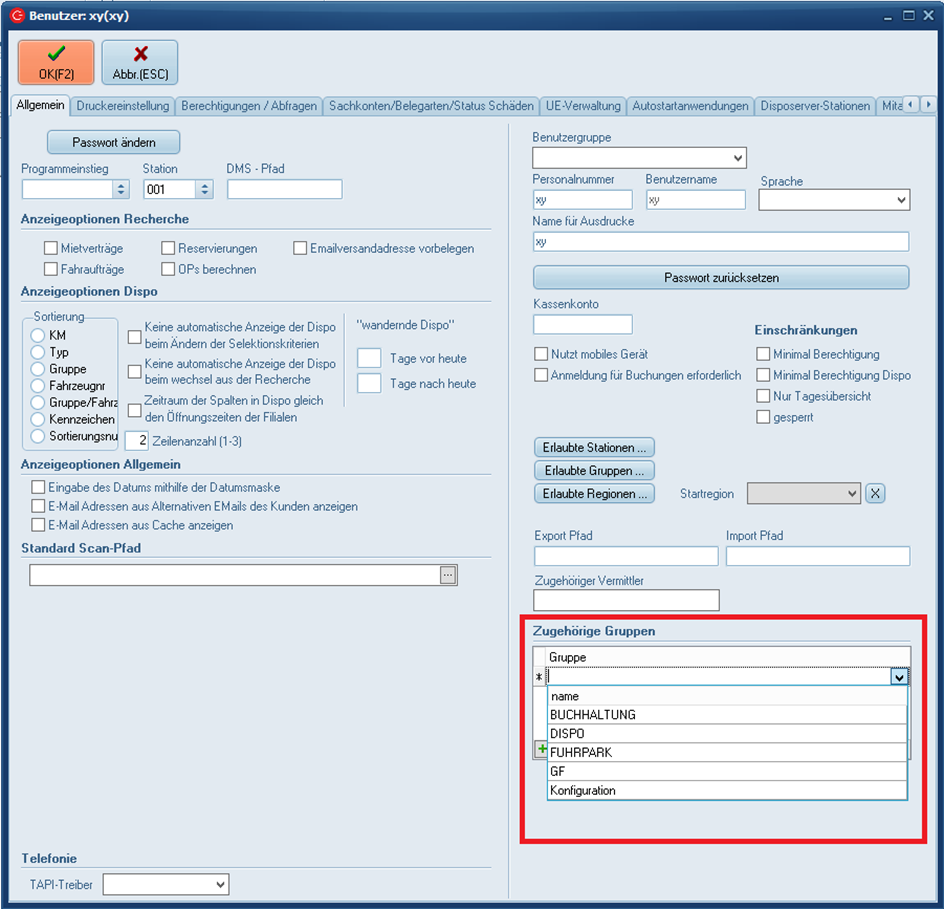The width and height of the screenshot is (944, 909).
Task: Click the red X Abbr.(ESC) button
Action: coord(140,62)
